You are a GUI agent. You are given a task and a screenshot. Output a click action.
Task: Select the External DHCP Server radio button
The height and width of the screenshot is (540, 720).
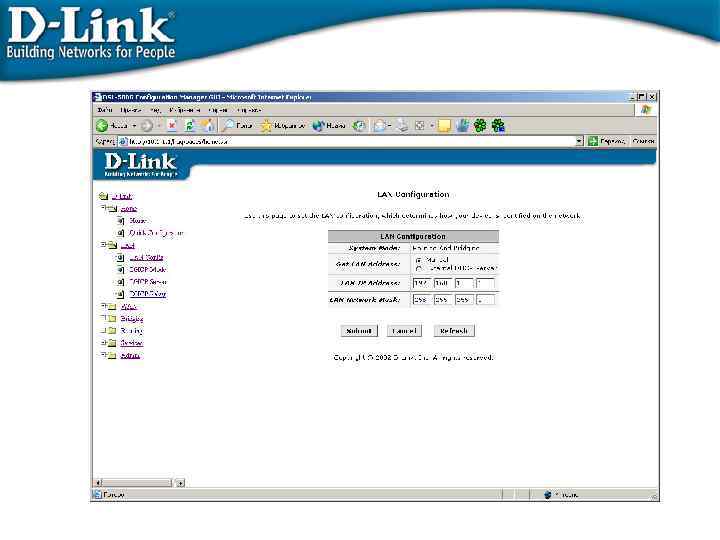[x=418, y=268]
